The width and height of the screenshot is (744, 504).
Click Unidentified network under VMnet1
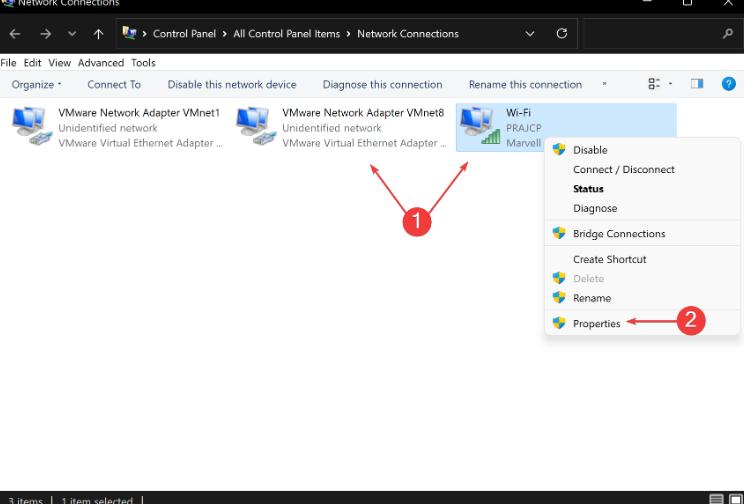[108, 128]
